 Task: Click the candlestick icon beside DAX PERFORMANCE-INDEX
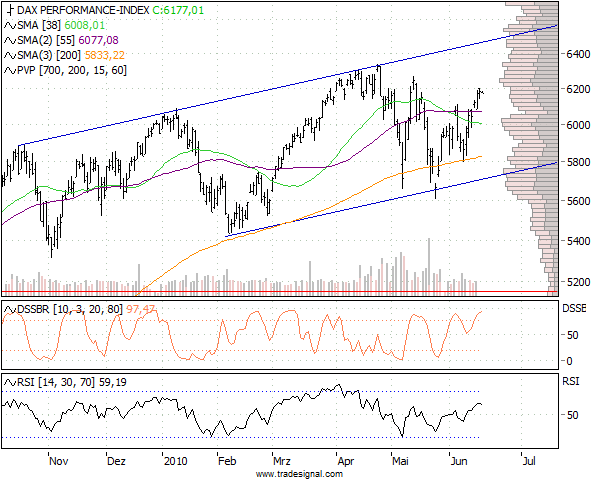click(10, 8)
